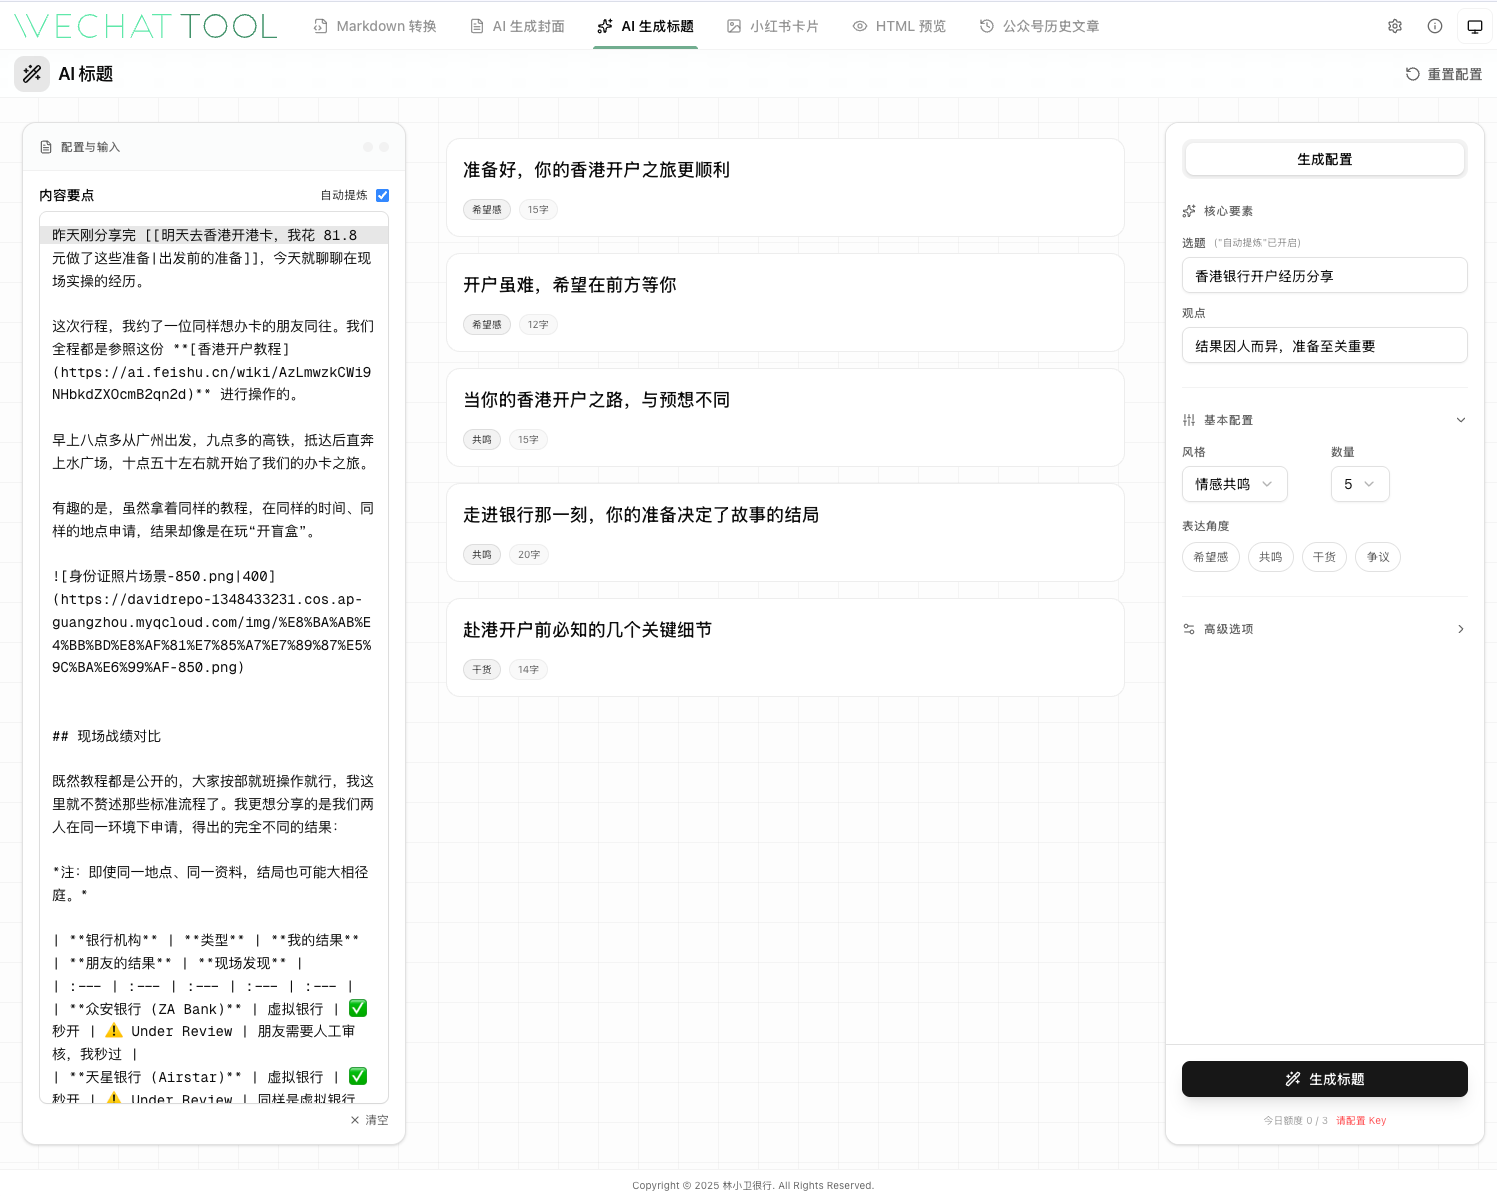Toggle the 希望感 expression angle chip
This screenshot has height=1196, width=1497.
(1210, 557)
